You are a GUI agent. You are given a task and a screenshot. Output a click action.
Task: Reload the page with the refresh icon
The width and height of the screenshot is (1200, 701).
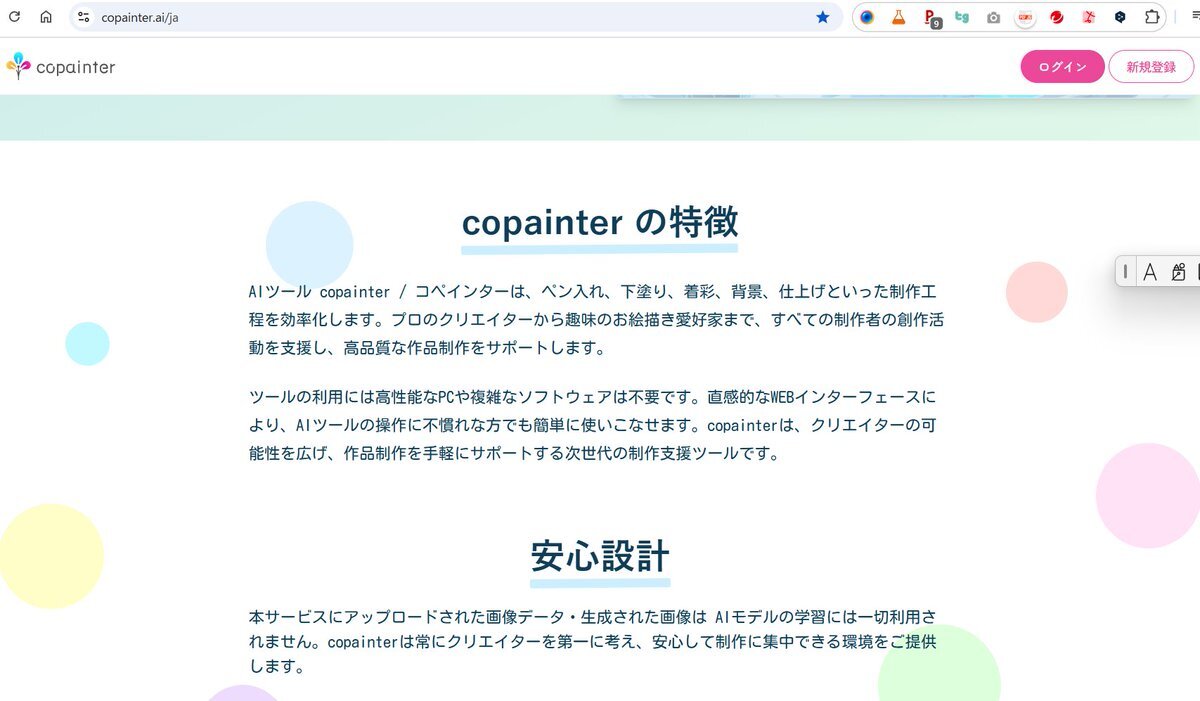pyautogui.click(x=14, y=17)
